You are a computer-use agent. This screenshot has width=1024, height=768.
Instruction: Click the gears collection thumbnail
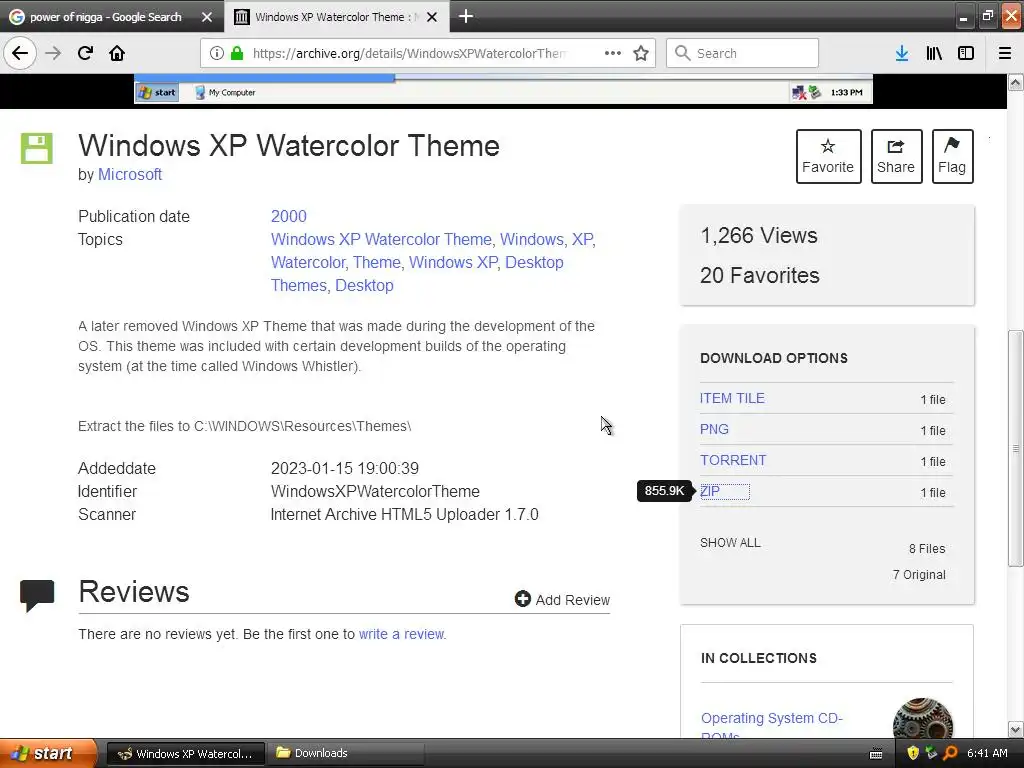click(x=922, y=718)
